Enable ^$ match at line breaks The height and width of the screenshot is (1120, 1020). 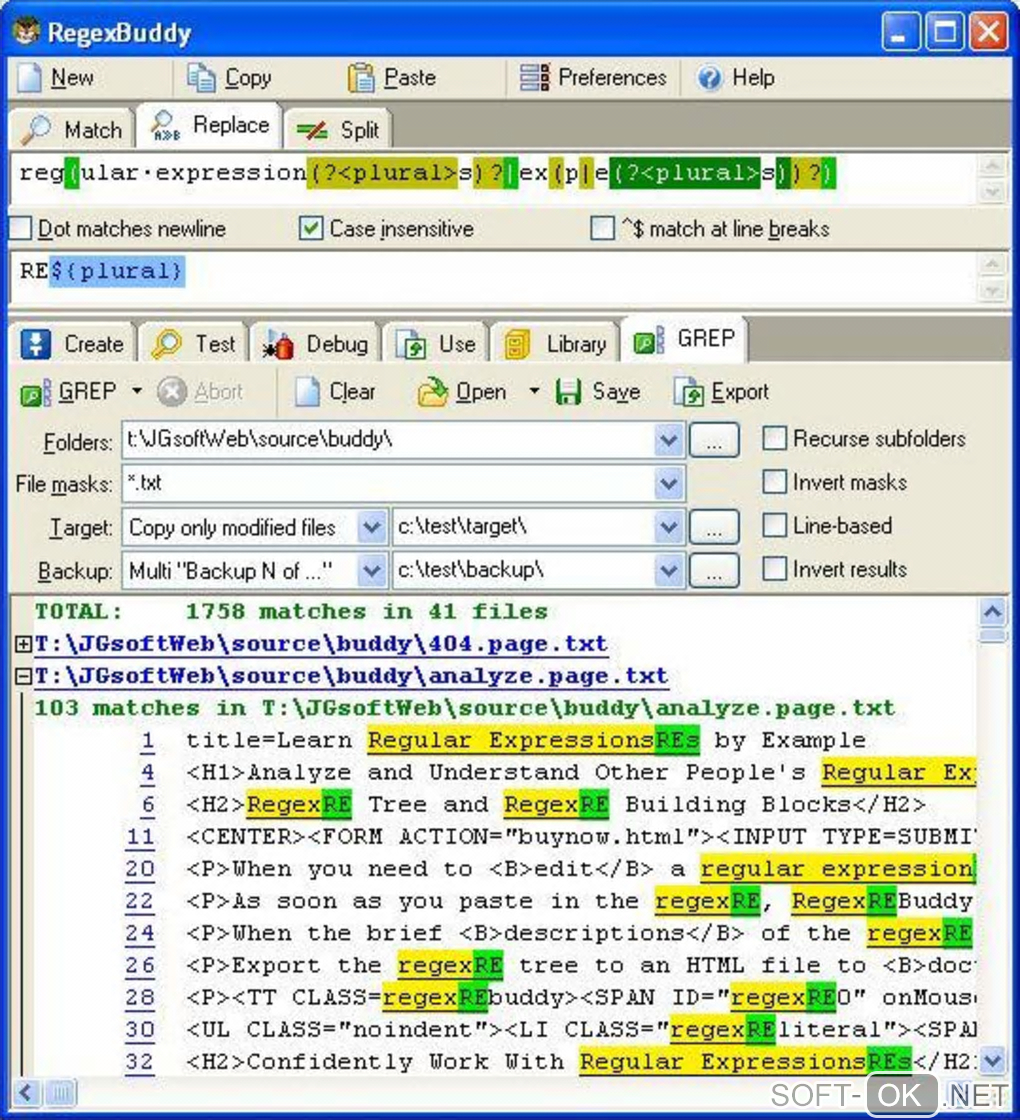[603, 229]
